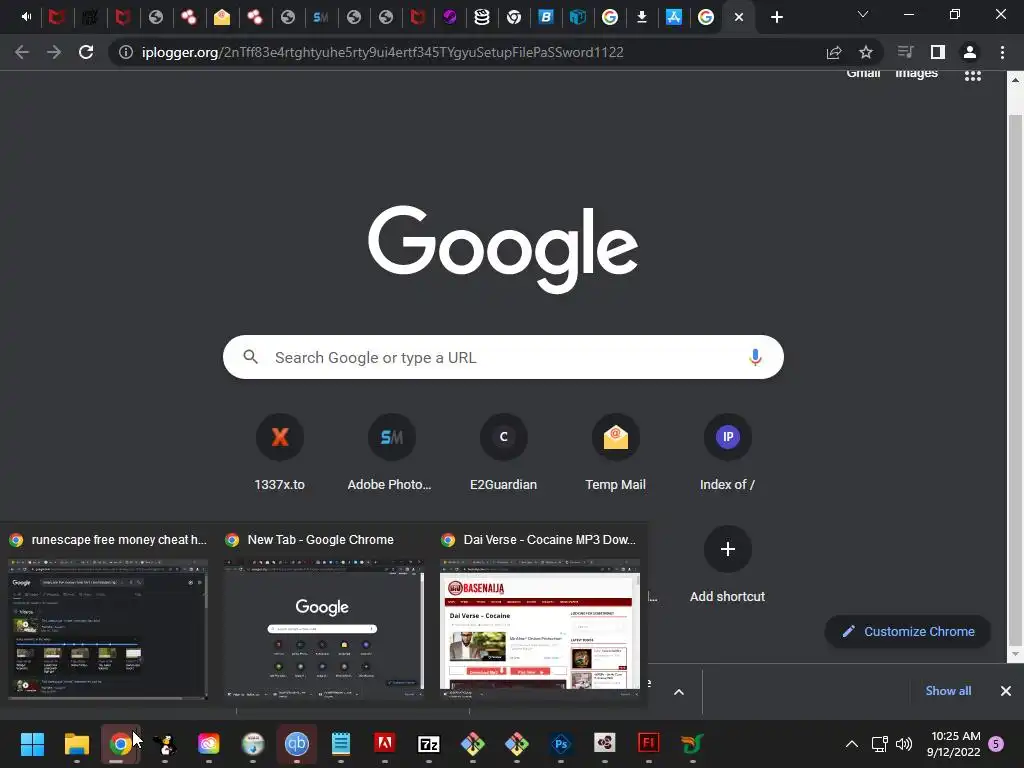This screenshot has width=1024, height=768.
Task: Switch to the blue cube tab
Action: click(x=578, y=17)
